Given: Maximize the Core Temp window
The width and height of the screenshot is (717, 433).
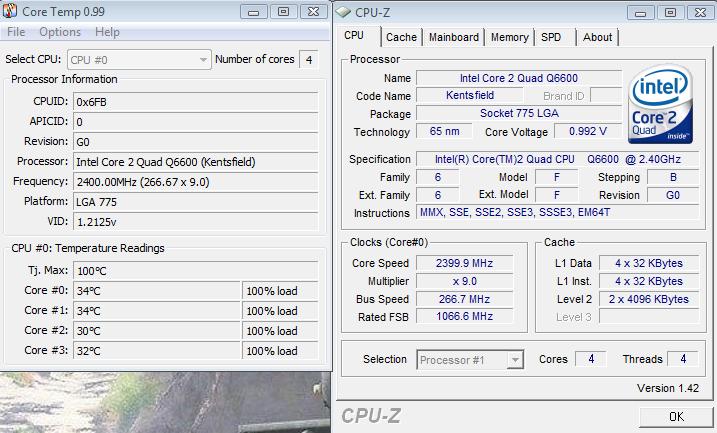Looking at the screenshot, I should coord(284,12).
